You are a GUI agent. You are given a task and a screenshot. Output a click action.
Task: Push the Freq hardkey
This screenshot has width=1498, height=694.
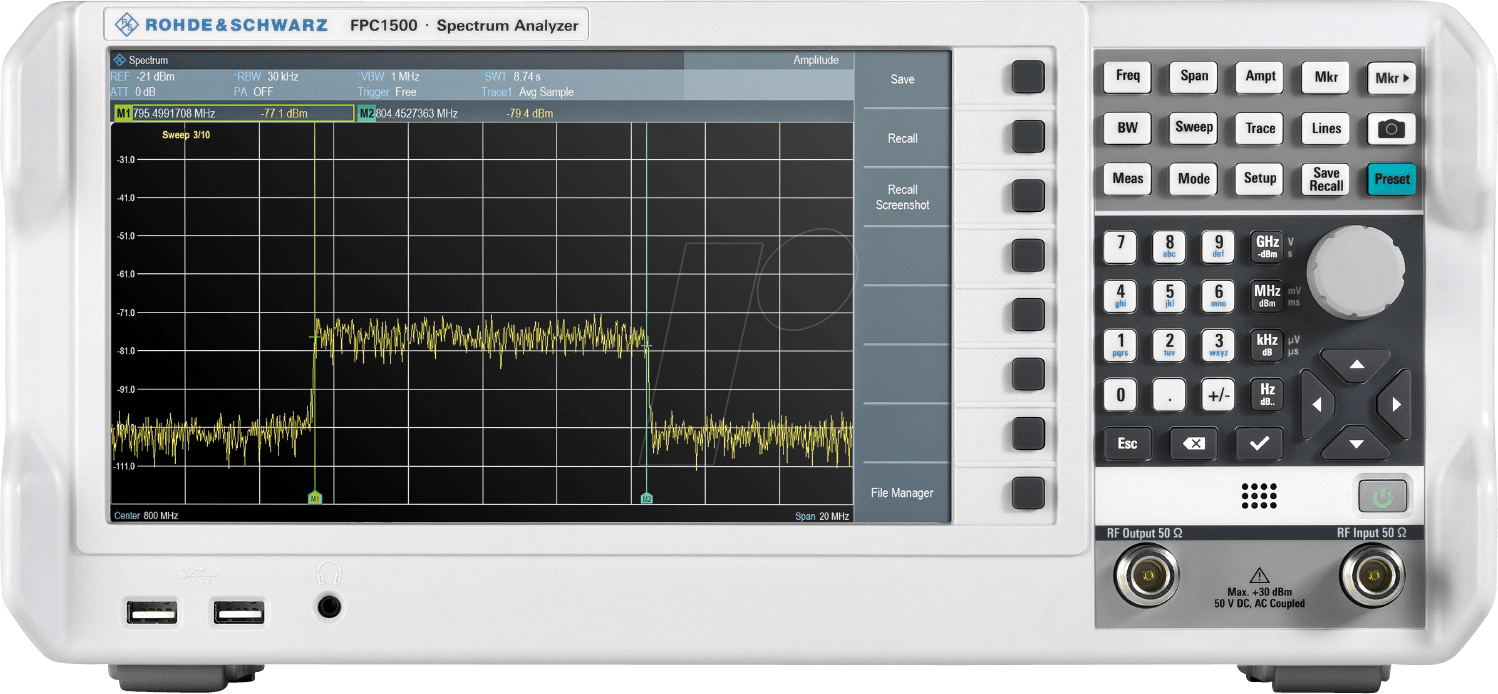pos(1127,77)
